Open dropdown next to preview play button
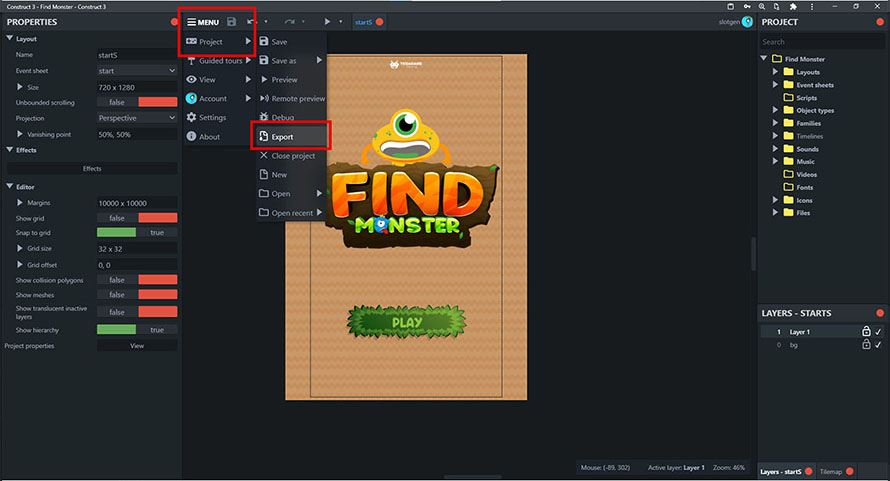The width and height of the screenshot is (890, 481). tap(341, 22)
